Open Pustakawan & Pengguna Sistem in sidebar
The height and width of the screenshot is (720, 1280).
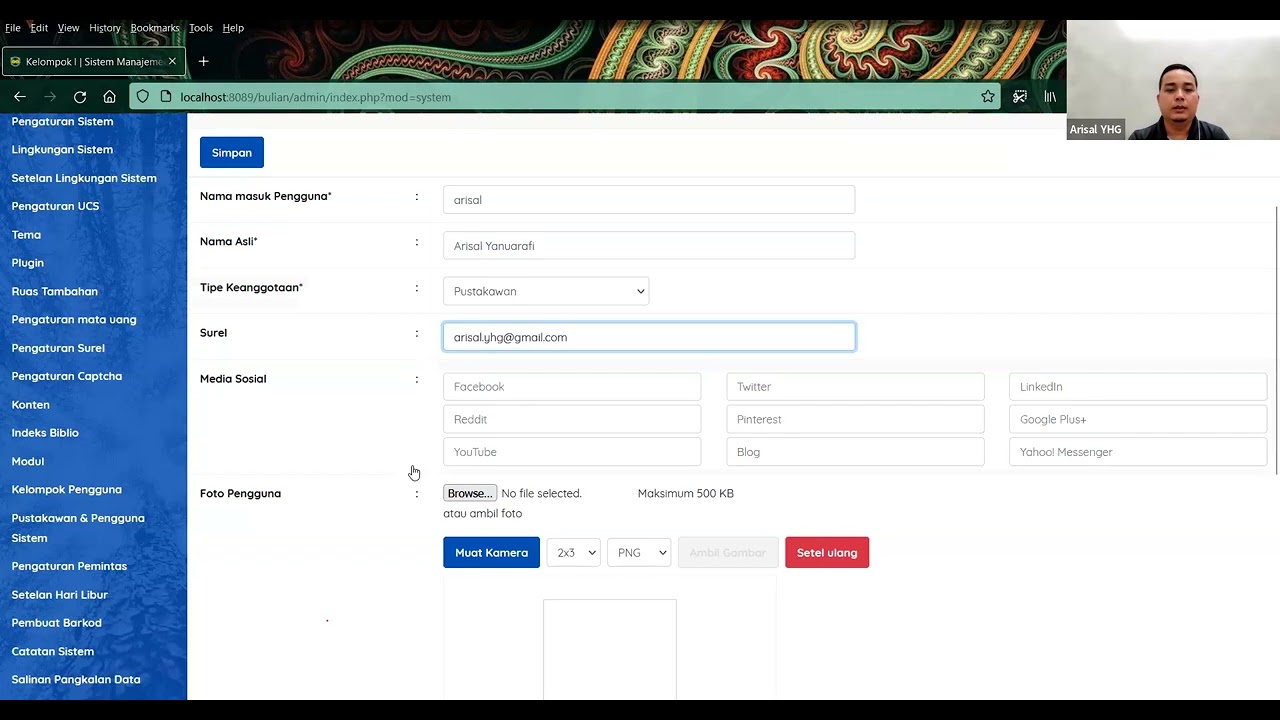[78, 528]
